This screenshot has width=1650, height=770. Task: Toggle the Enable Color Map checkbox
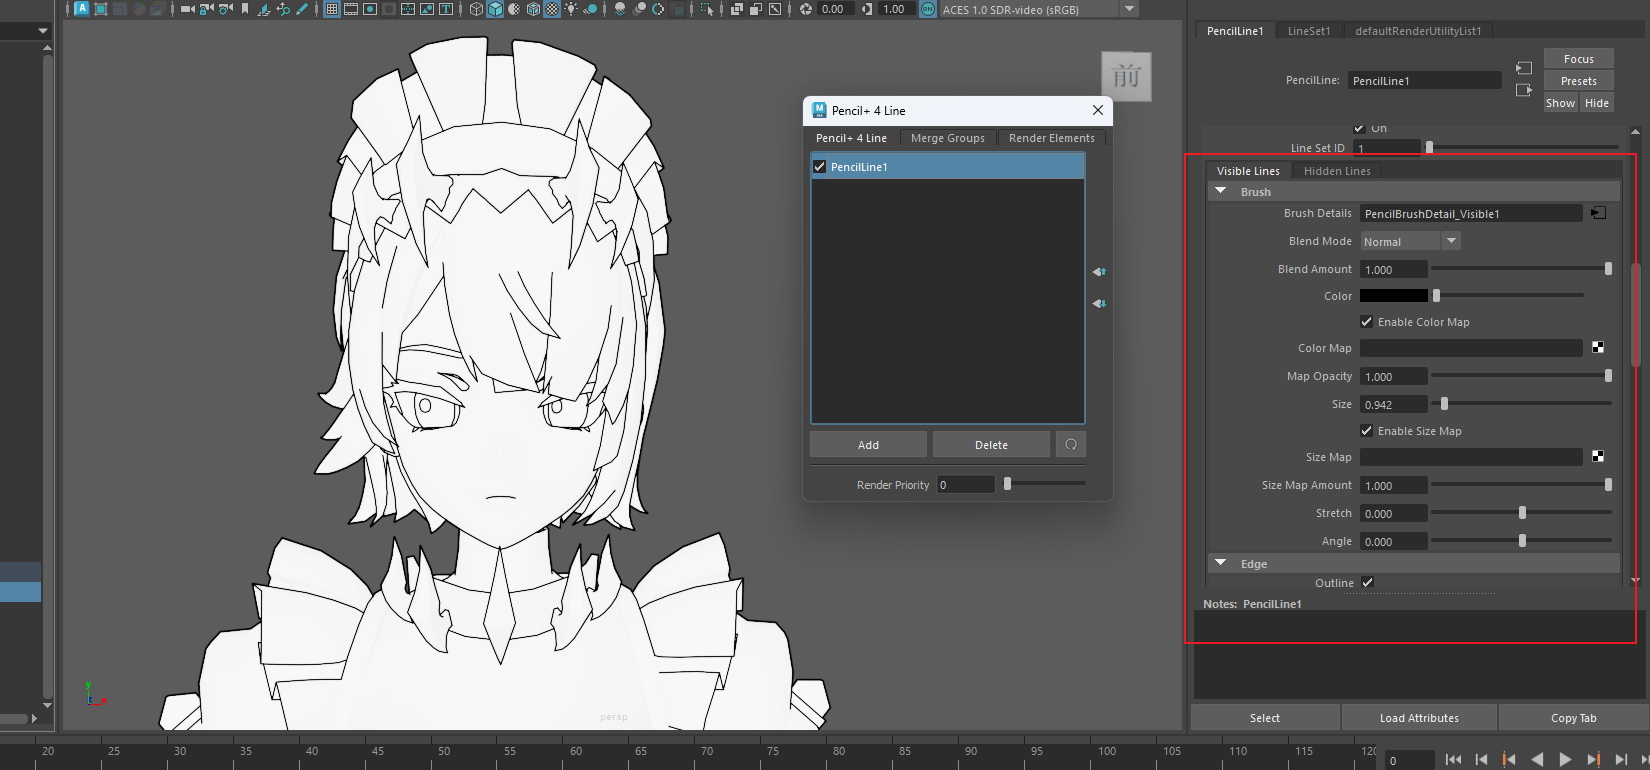pos(1366,322)
